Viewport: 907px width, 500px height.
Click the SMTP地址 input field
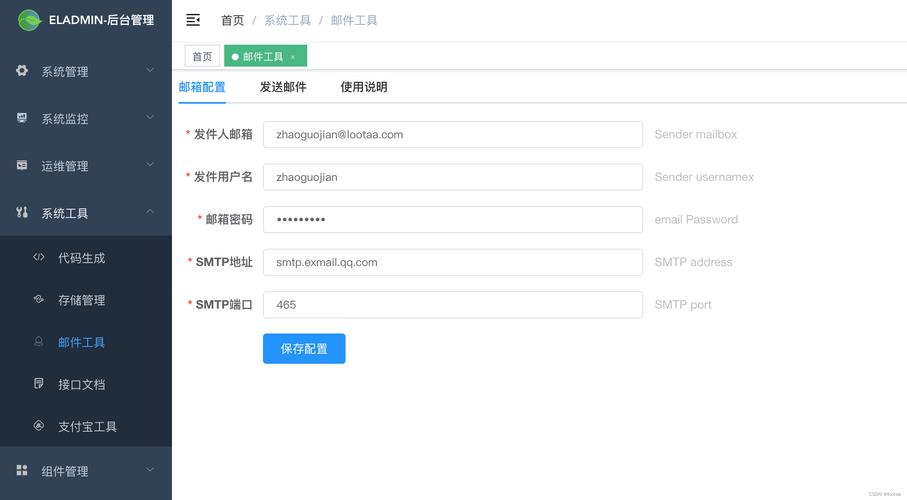point(453,262)
